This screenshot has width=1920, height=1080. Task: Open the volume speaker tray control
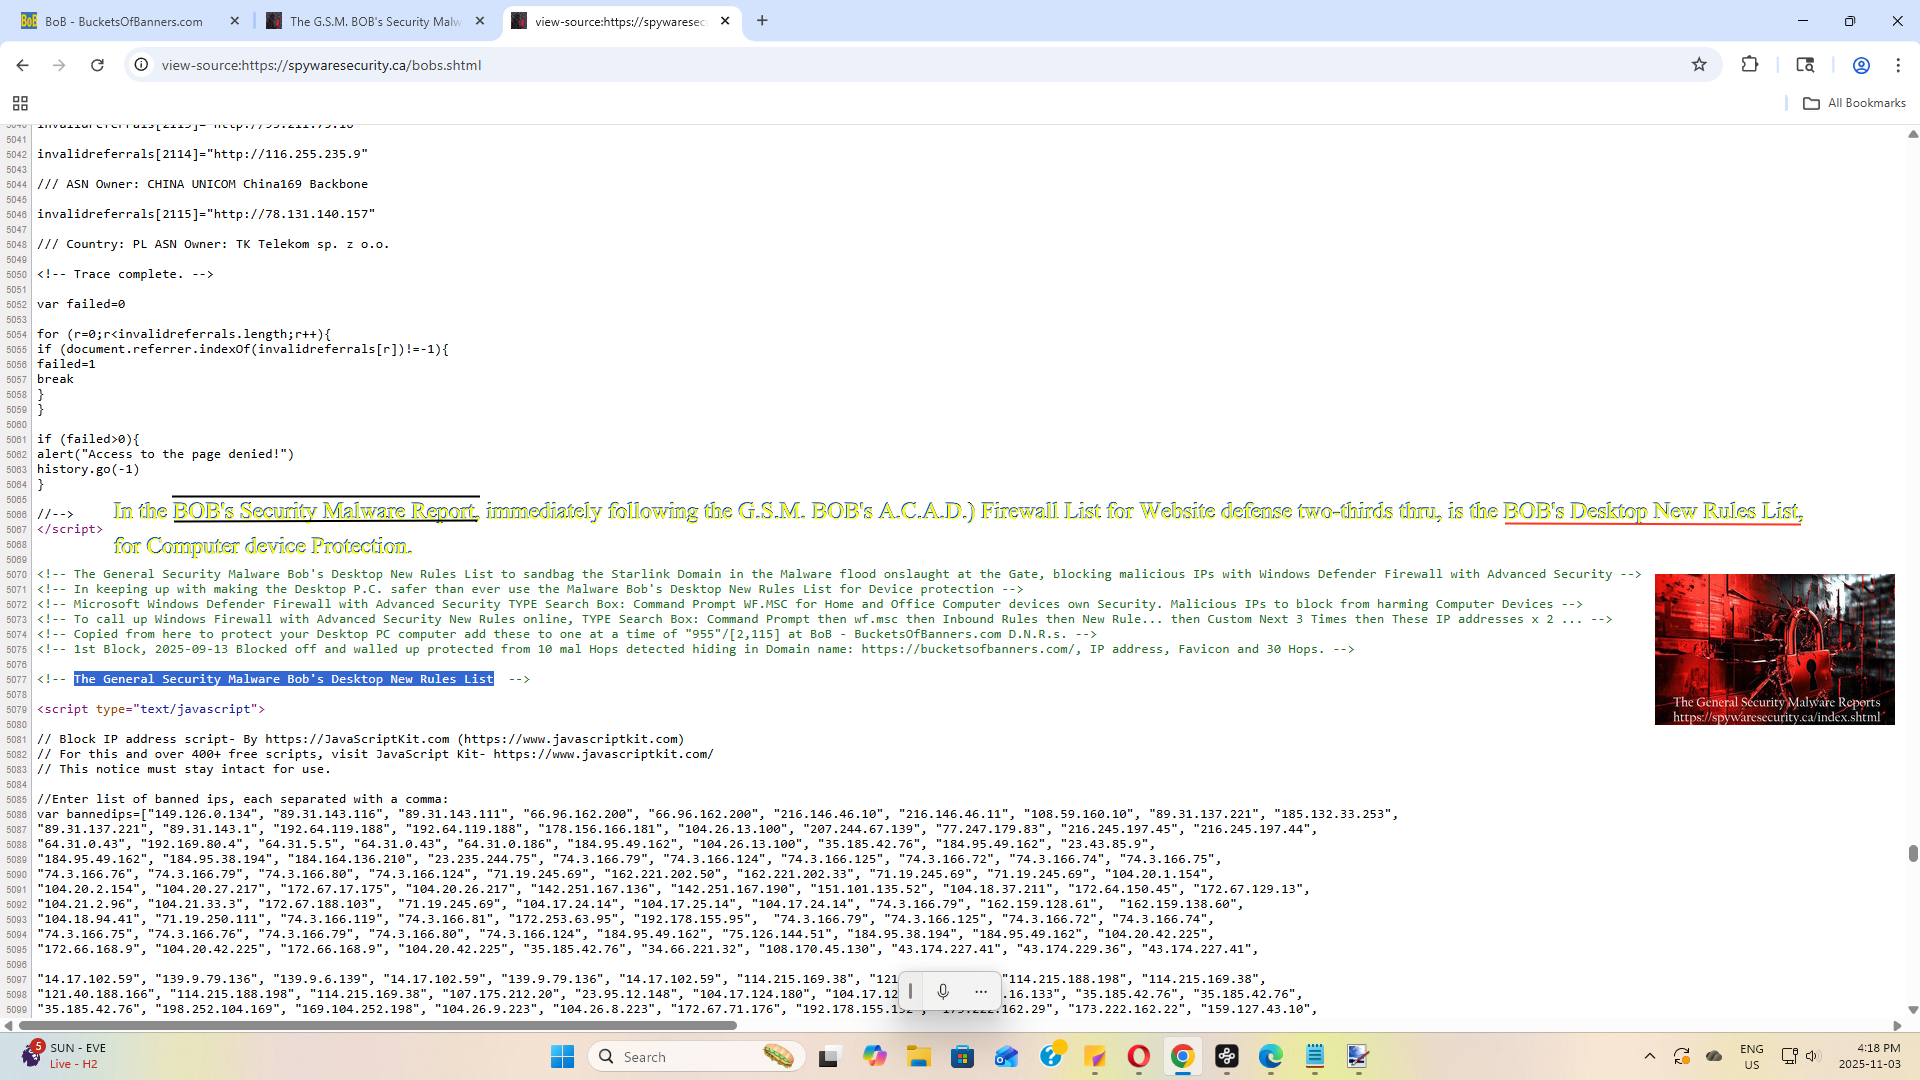click(x=1812, y=1056)
